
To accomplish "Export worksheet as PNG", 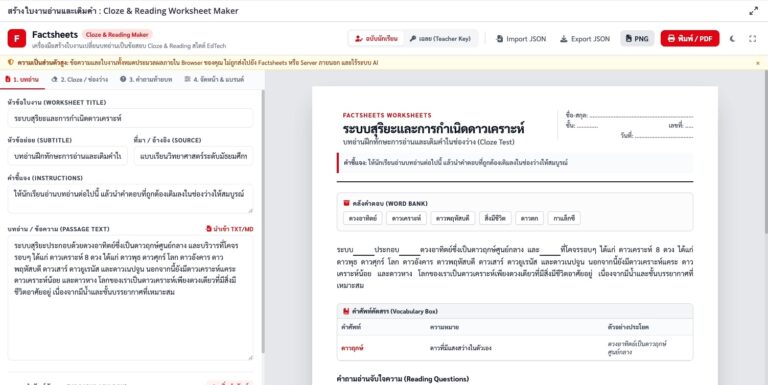I will pos(637,39).
